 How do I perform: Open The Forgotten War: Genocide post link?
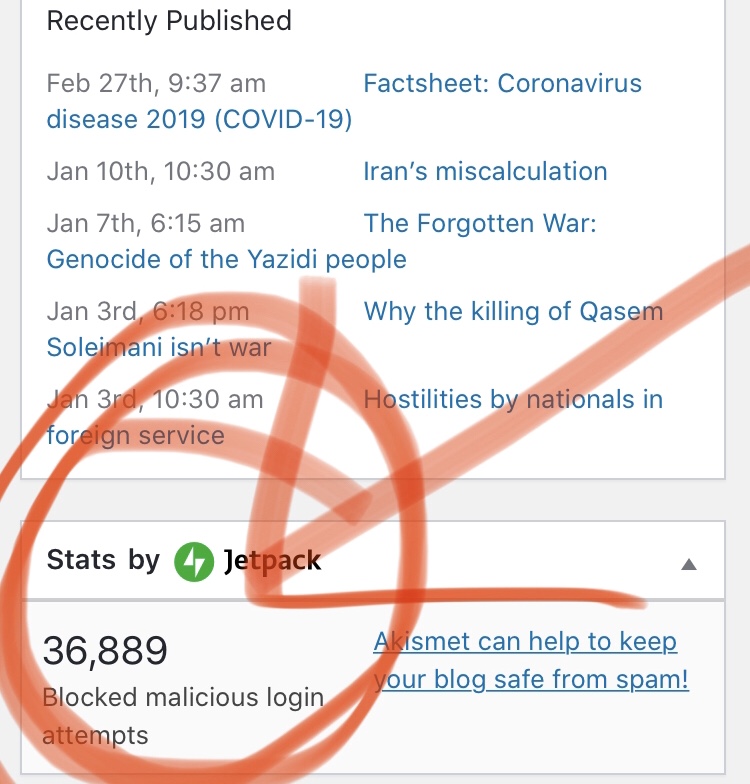pos(480,223)
